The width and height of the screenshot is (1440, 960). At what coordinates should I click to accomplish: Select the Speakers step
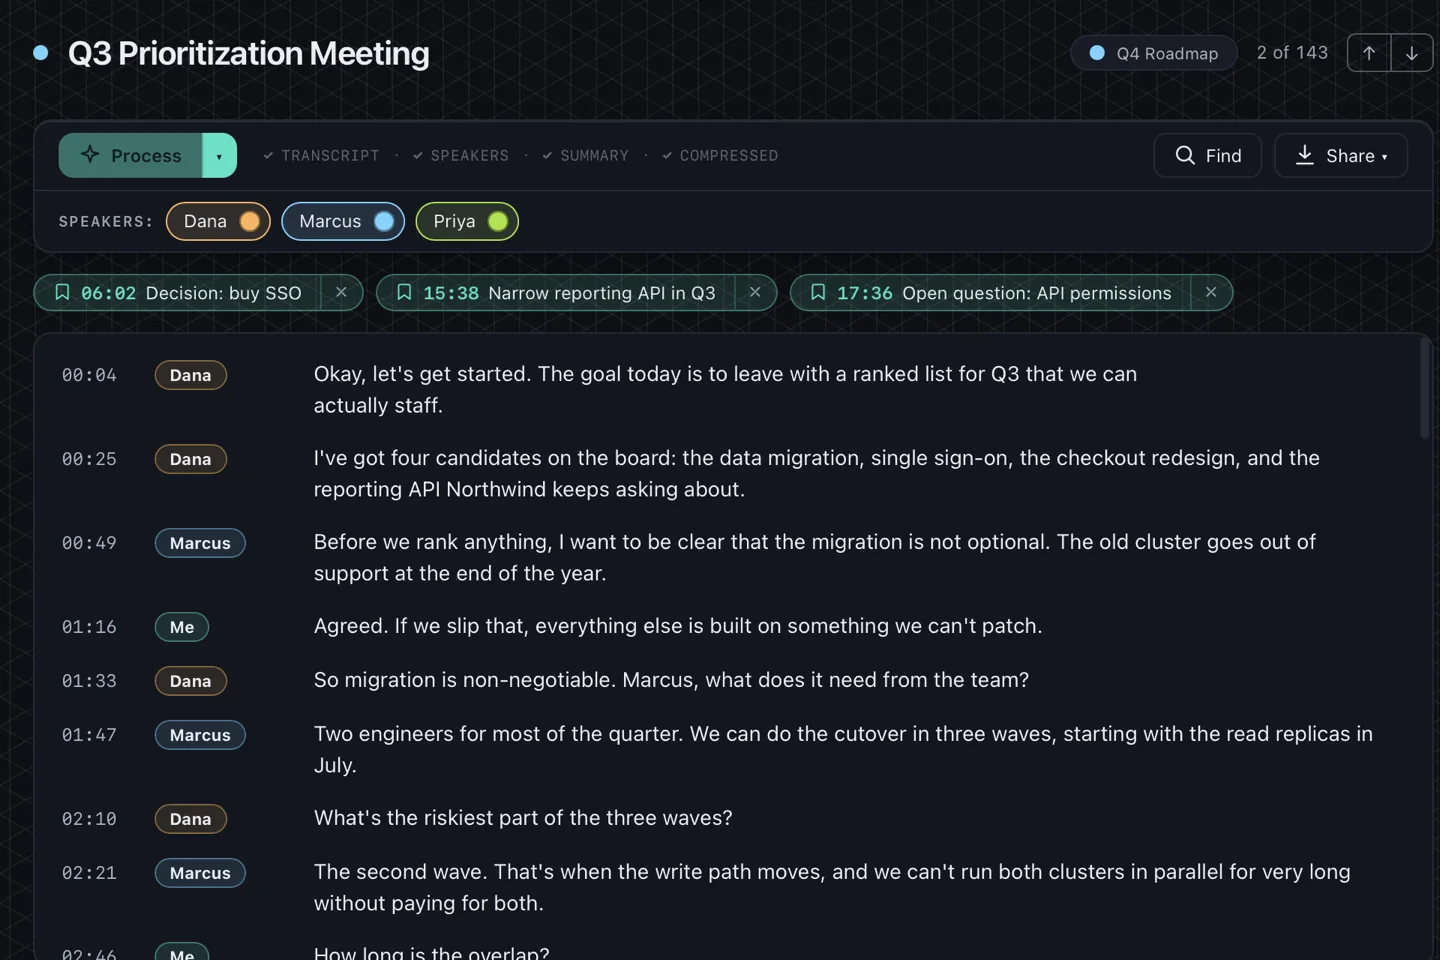tap(460, 156)
